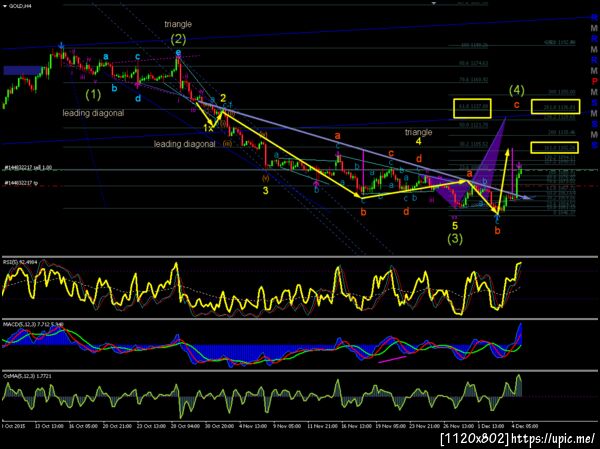Select the blue arrow marker at October high
Viewport: 600px width, 449px height.
tap(61, 46)
